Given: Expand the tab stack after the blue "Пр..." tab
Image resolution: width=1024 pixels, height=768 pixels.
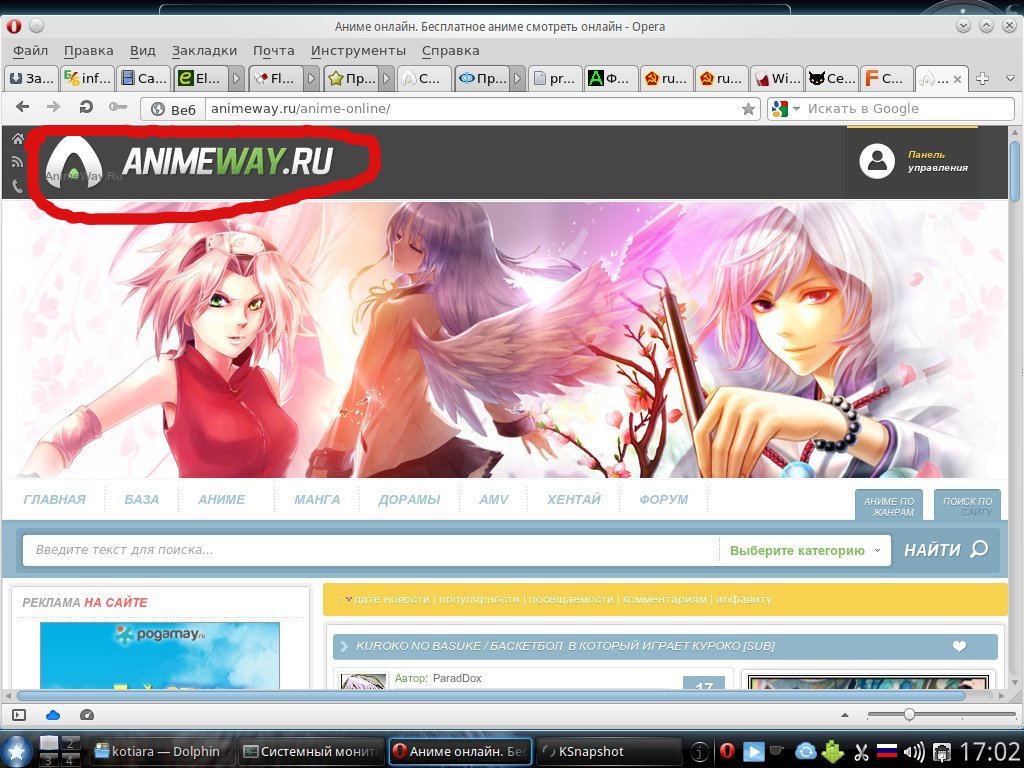Looking at the screenshot, I should coord(518,78).
